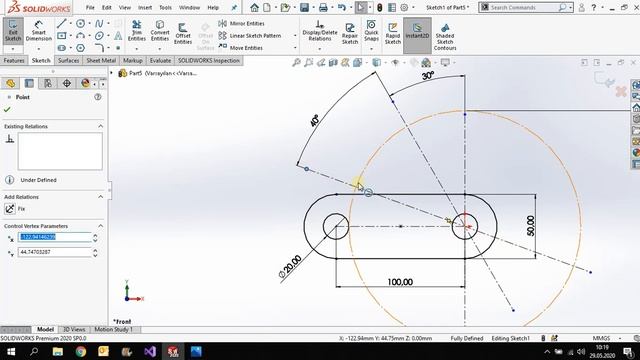Open Rectangle tool dropdown arrow
Viewport: 640px width, 360px height.
[x=70, y=36]
